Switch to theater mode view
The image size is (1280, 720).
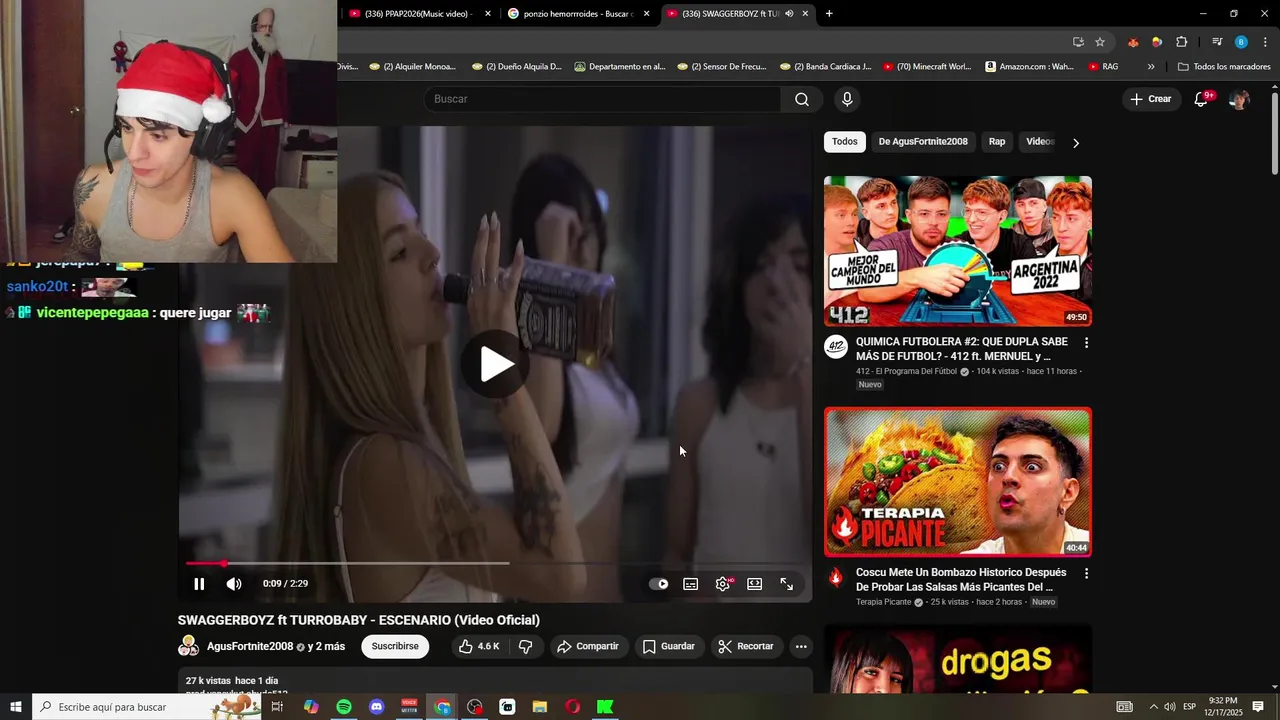tap(755, 584)
